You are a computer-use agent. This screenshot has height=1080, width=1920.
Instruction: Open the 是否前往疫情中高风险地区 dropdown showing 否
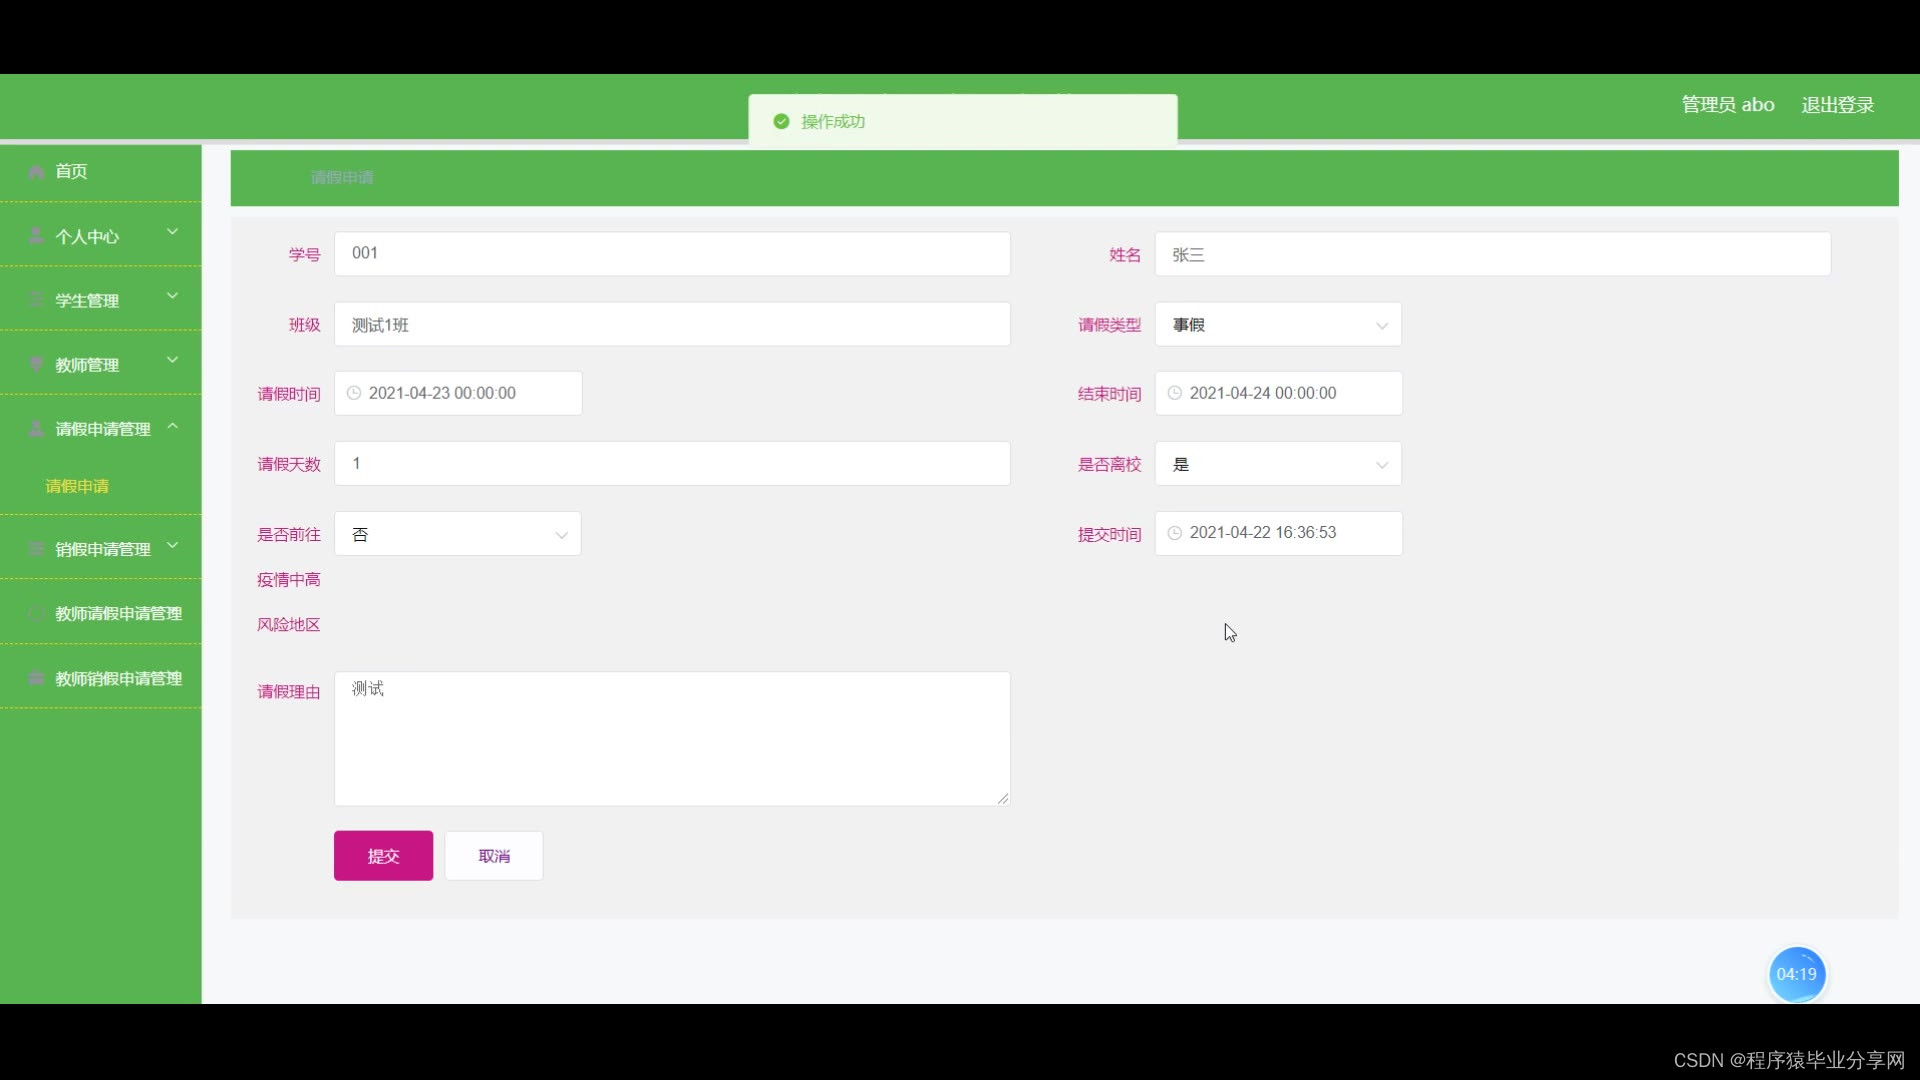point(457,534)
